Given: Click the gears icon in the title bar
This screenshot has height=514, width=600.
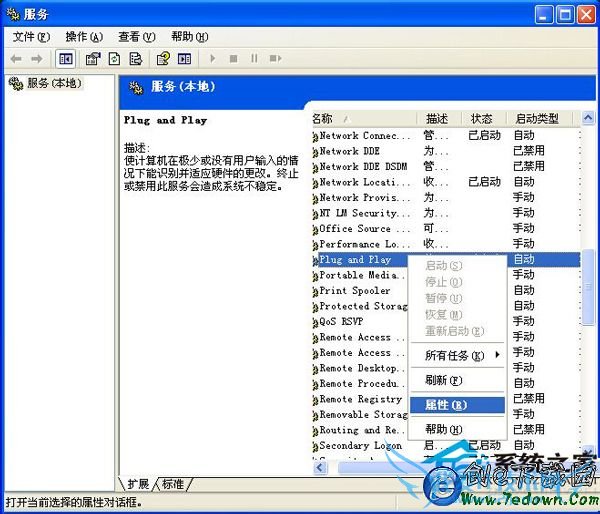Looking at the screenshot, I should click(13, 14).
